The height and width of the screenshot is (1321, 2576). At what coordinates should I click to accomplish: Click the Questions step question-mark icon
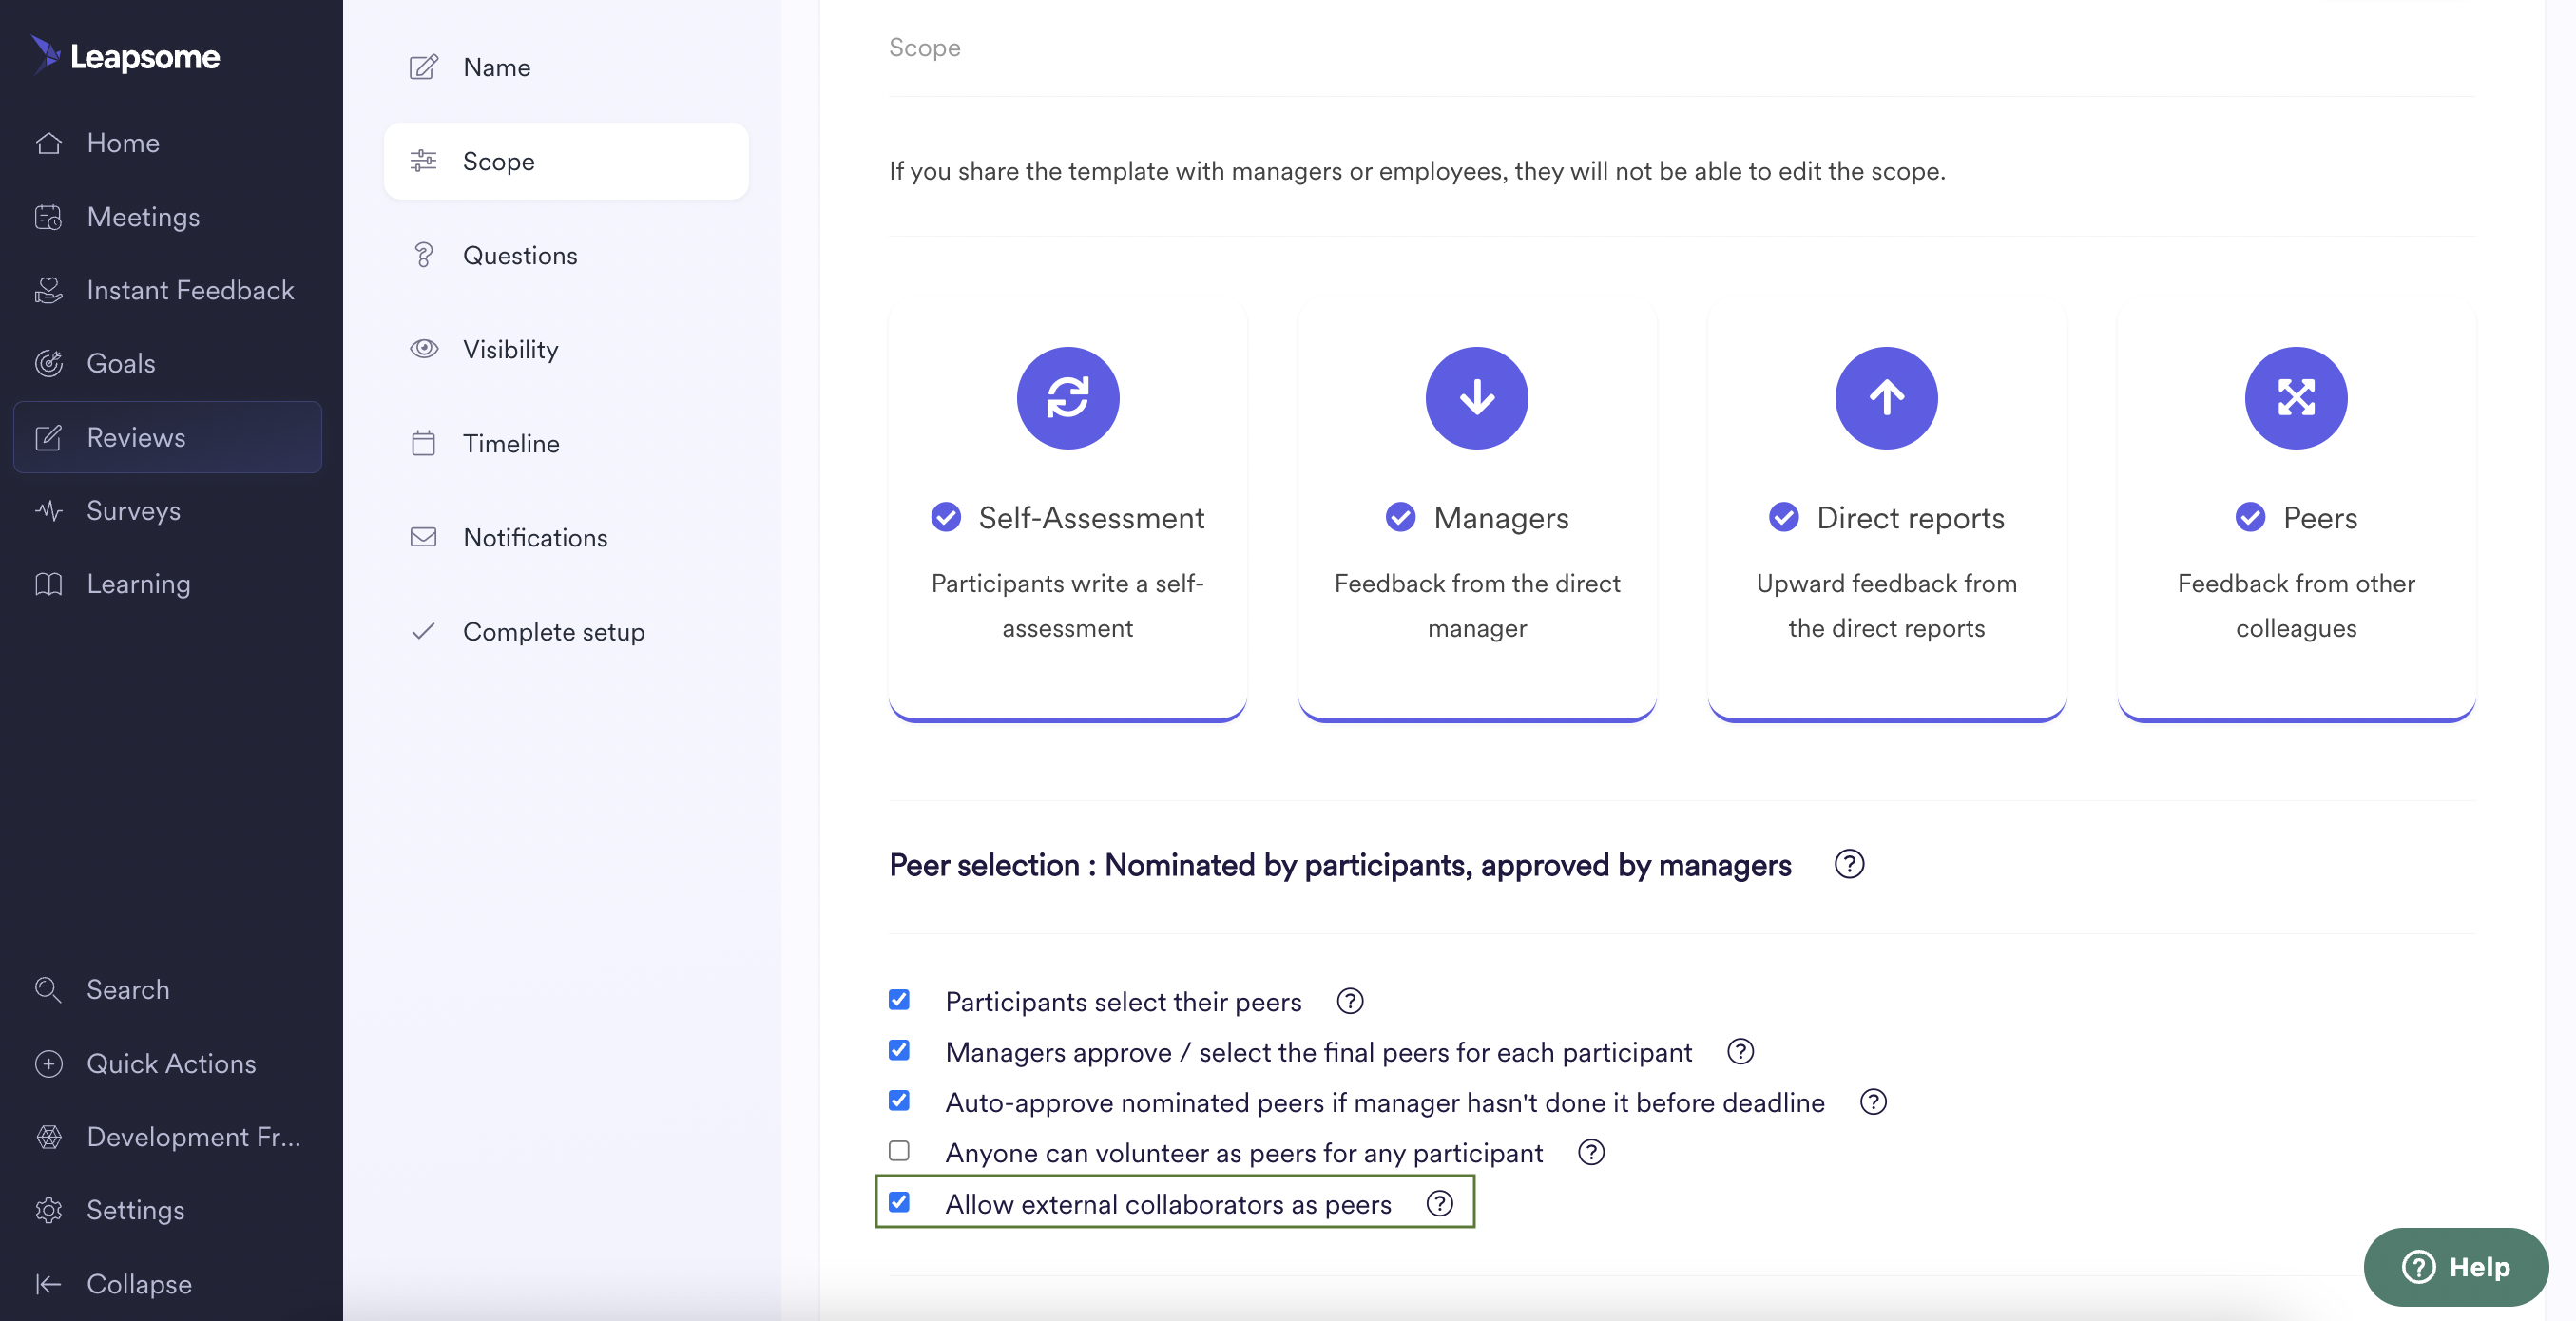click(x=424, y=255)
